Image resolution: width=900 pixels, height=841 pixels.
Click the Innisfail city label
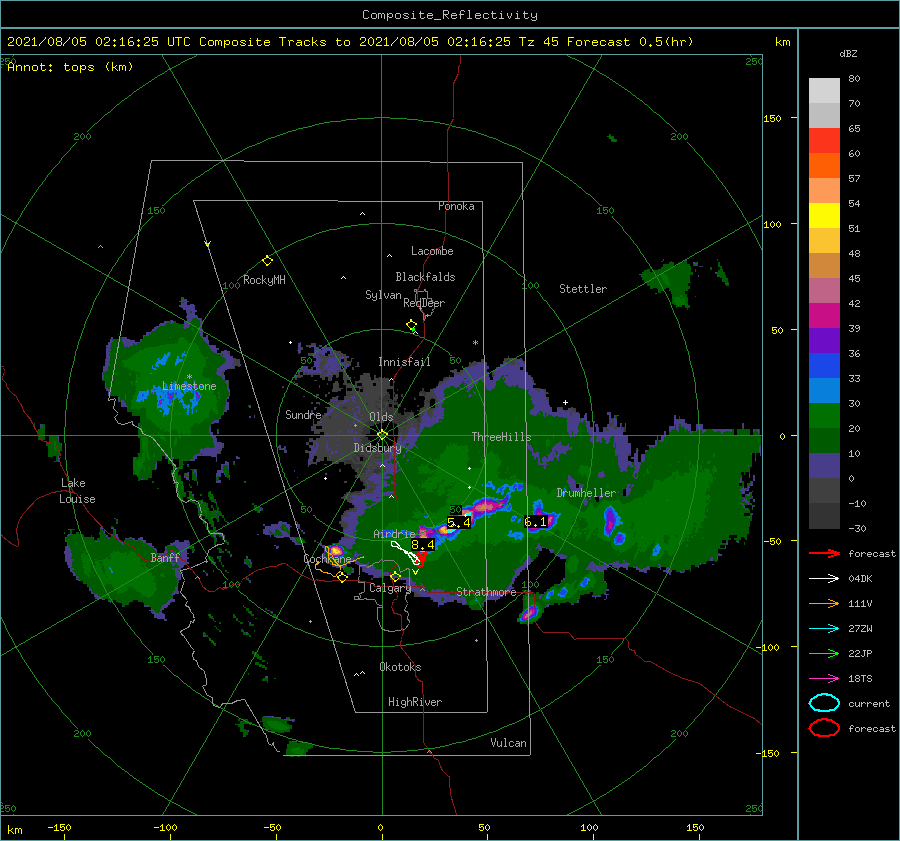(404, 362)
